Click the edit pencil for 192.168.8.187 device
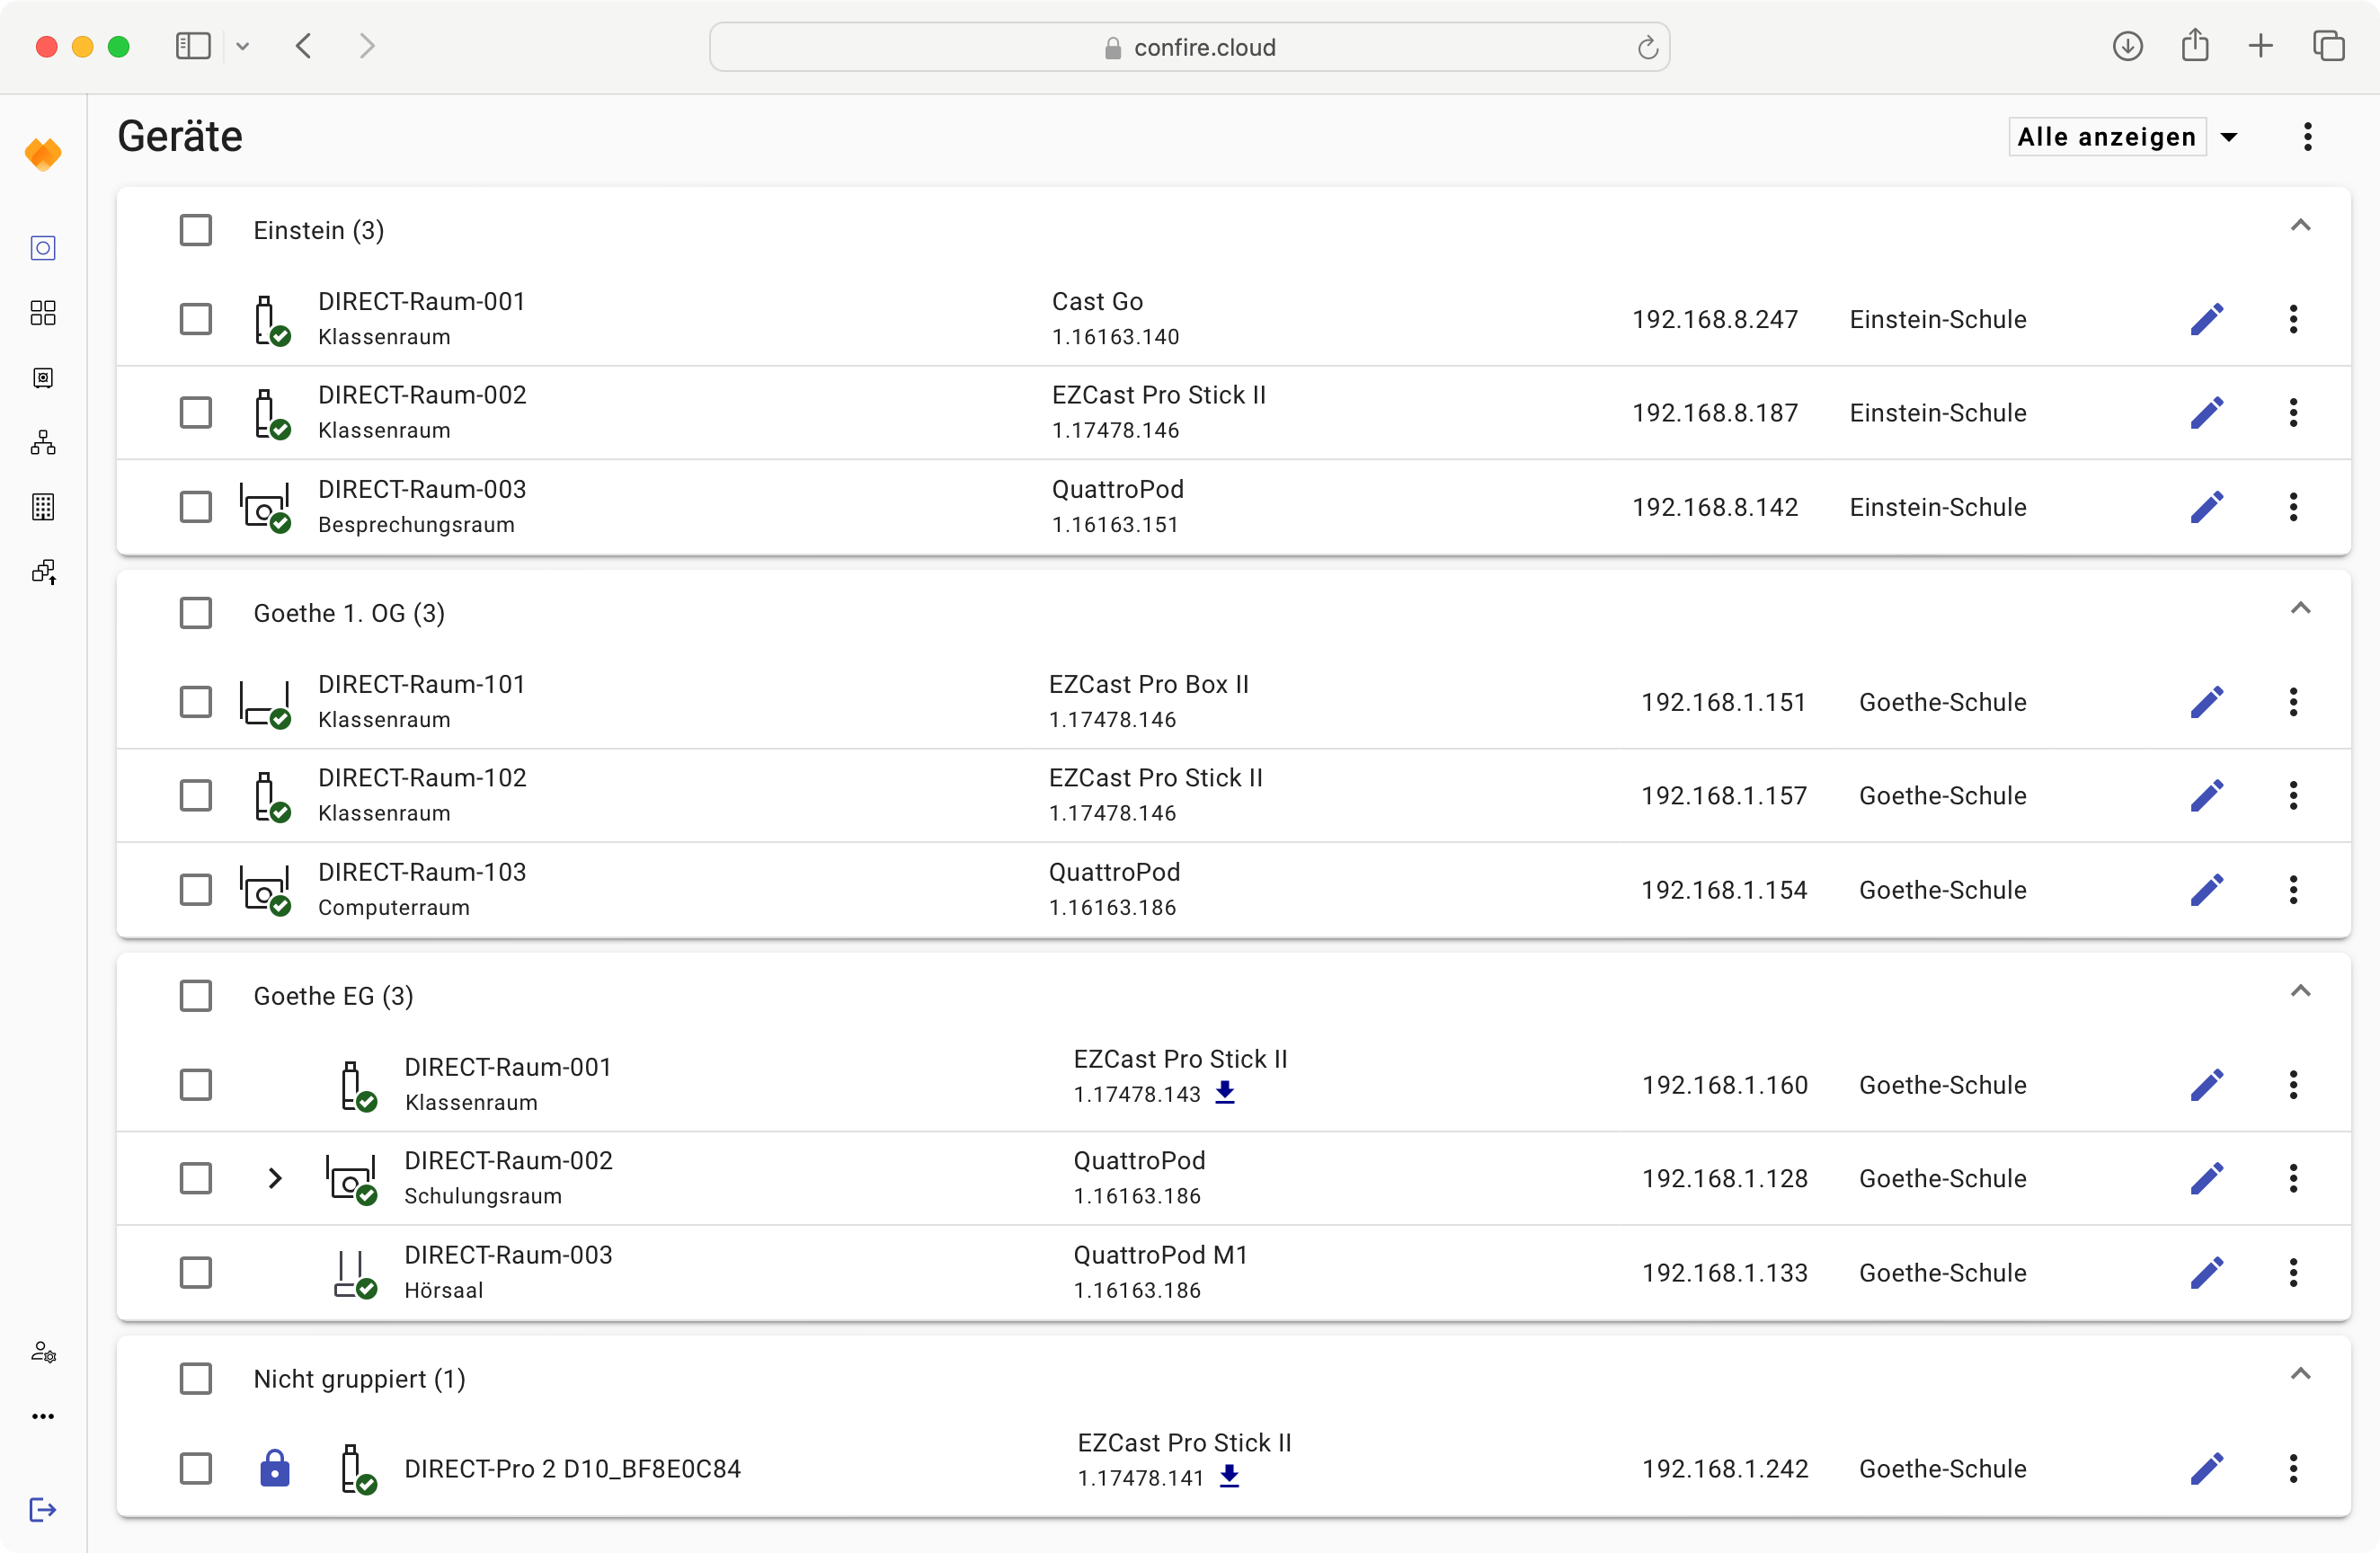 pyautogui.click(x=2206, y=412)
